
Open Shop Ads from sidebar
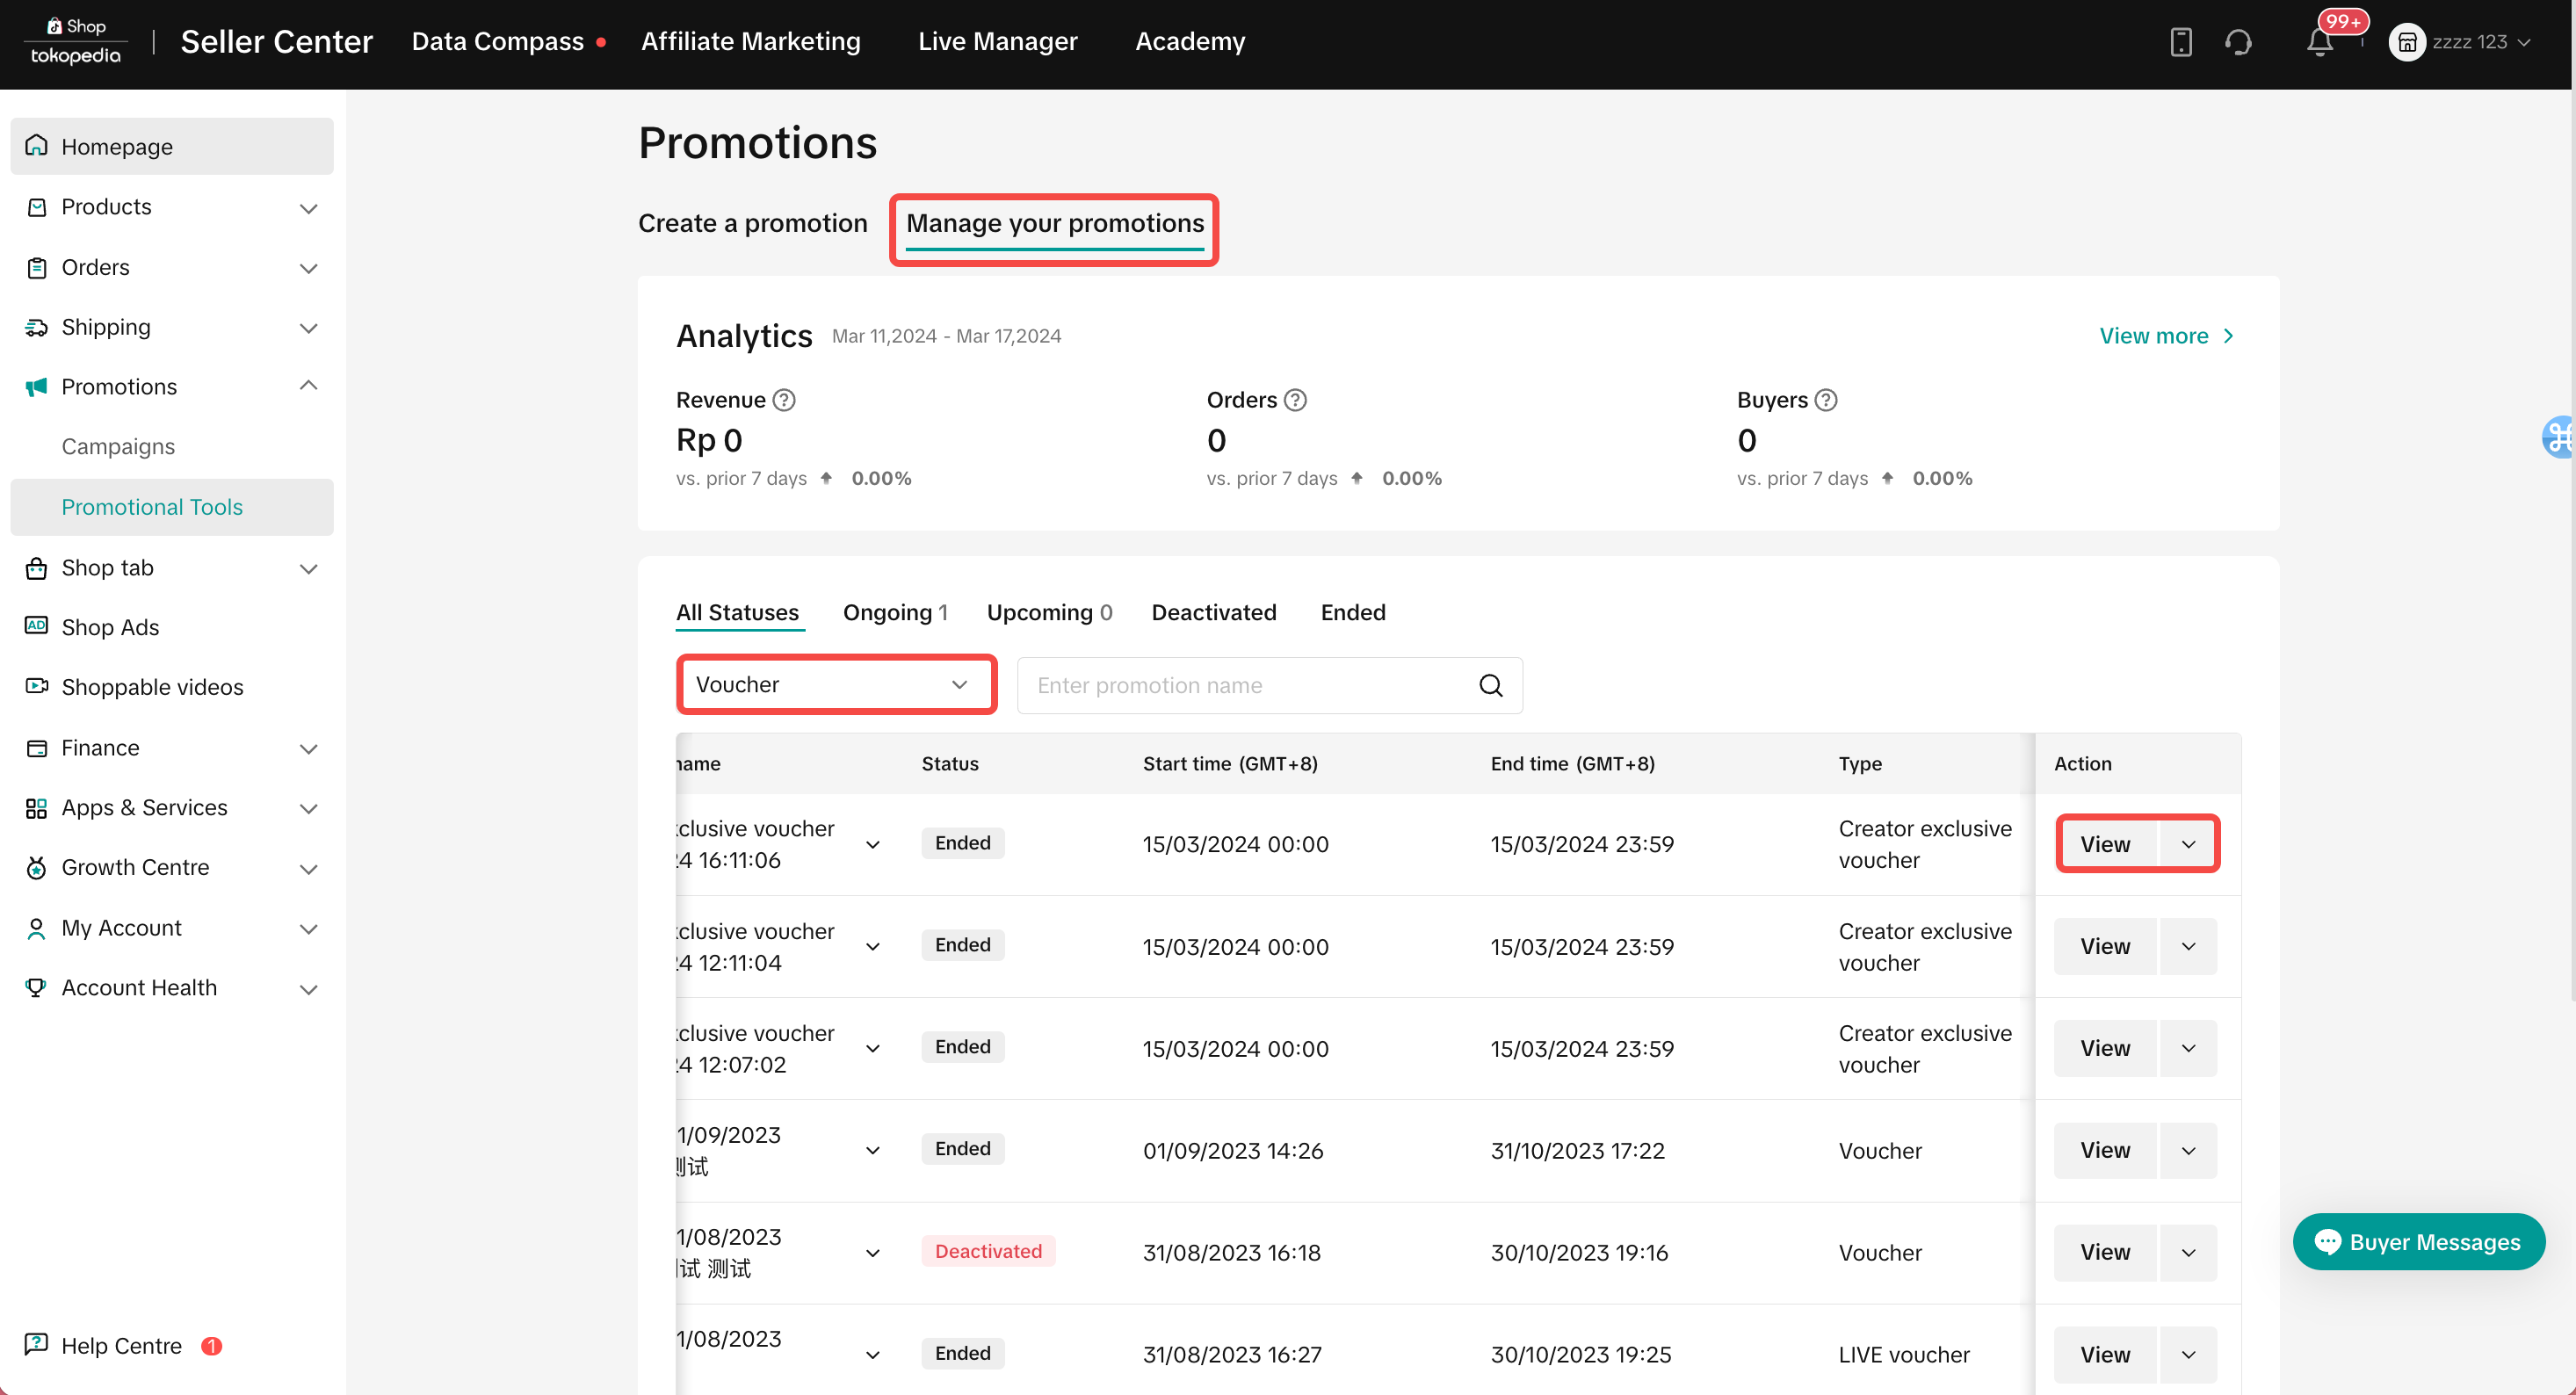[x=110, y=627]
